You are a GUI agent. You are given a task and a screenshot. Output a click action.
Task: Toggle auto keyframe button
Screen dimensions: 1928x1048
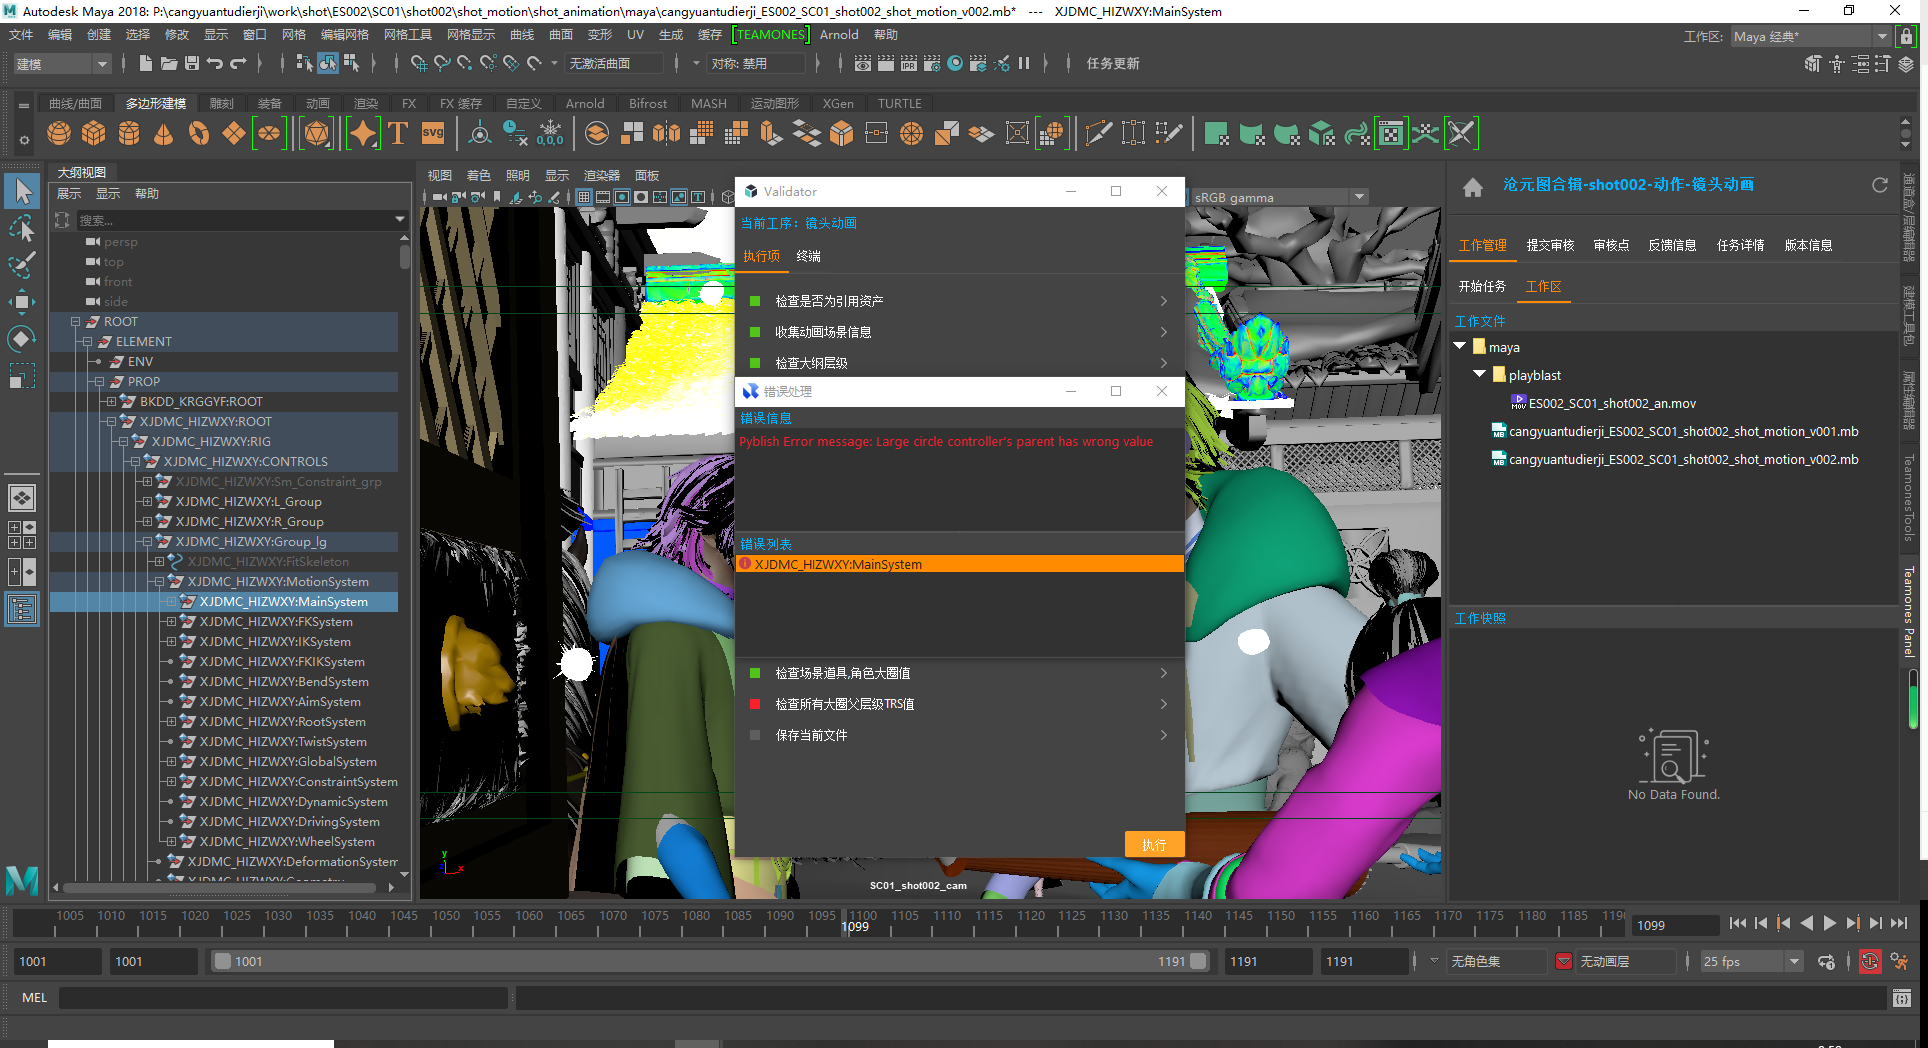click(x=1869, y=962)
